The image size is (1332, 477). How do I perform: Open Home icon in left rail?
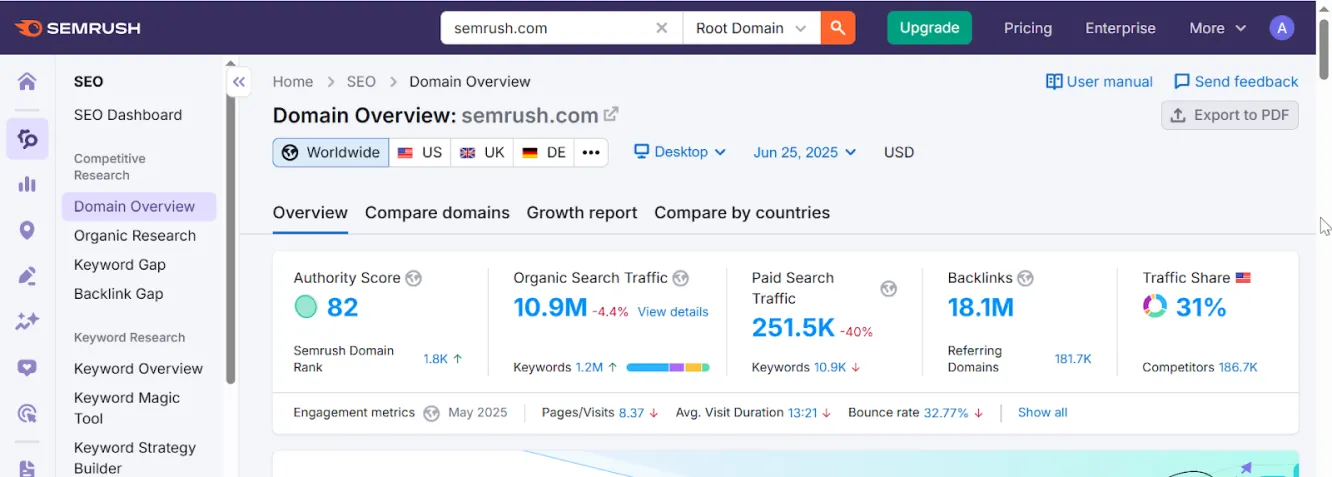tap(27, 82)
